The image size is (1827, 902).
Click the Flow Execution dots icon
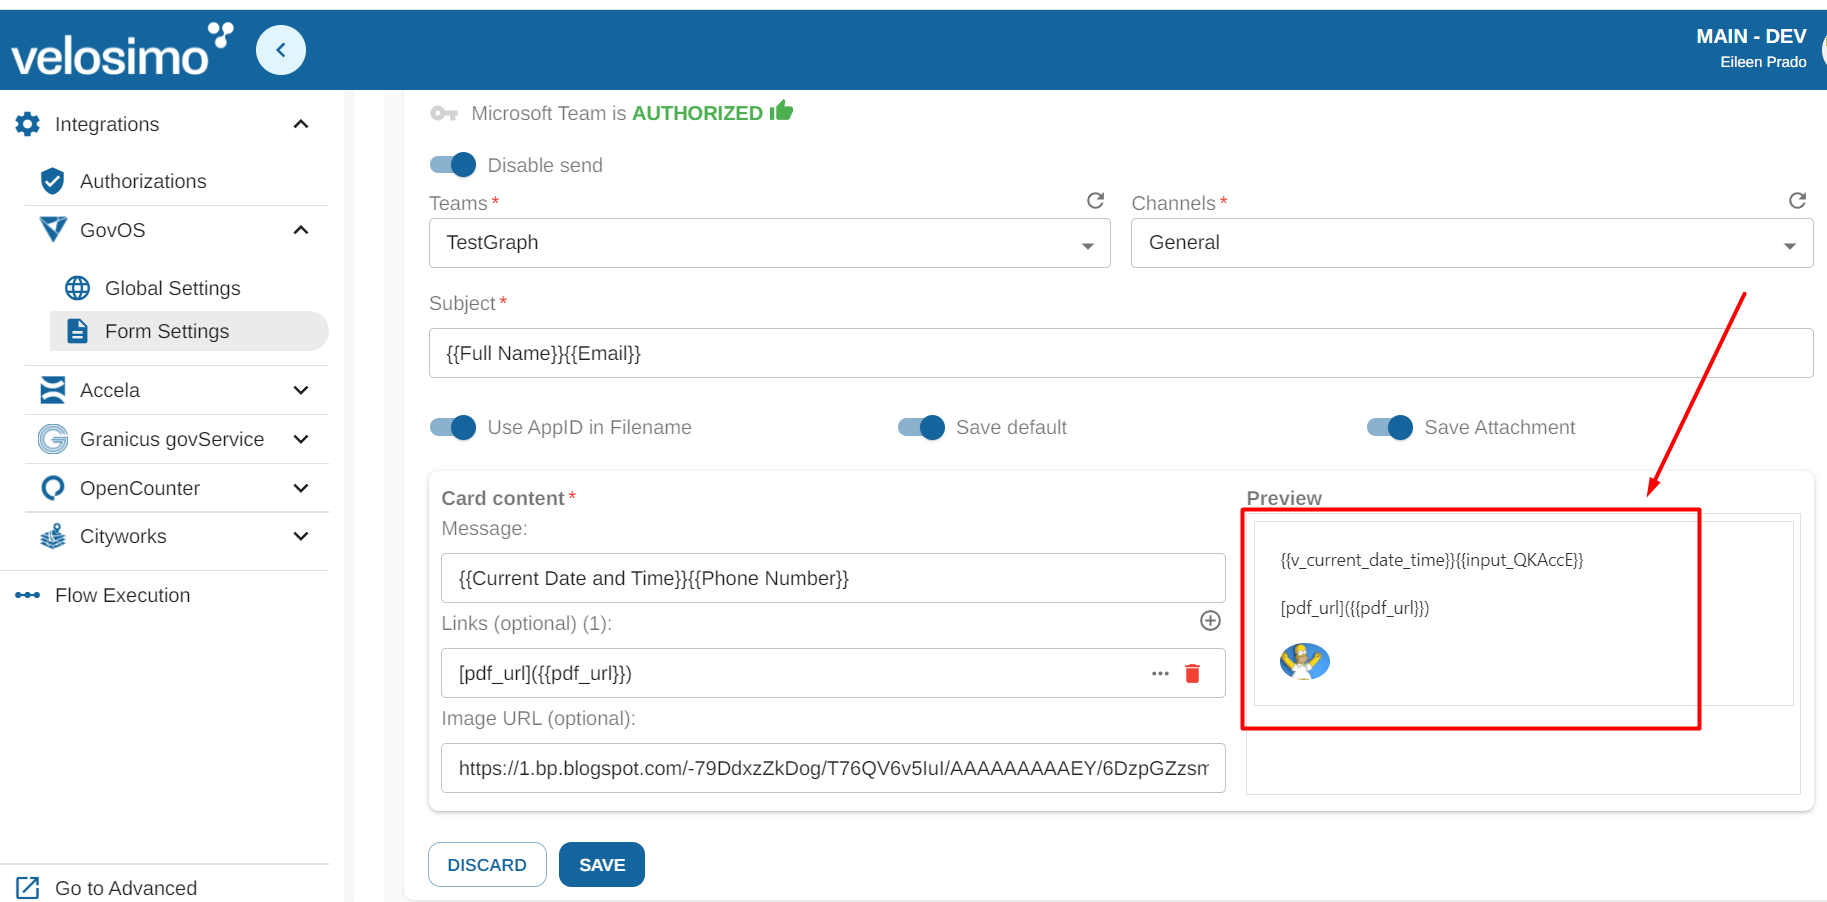coord(28,595)
